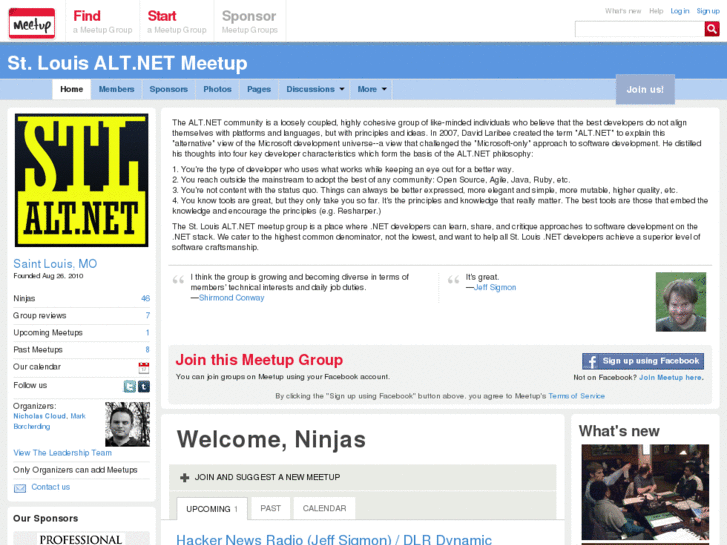Viewport: 727px width, 545px height.
Task: Click the Twitter follow icon
Action: (x=130, y=386)
